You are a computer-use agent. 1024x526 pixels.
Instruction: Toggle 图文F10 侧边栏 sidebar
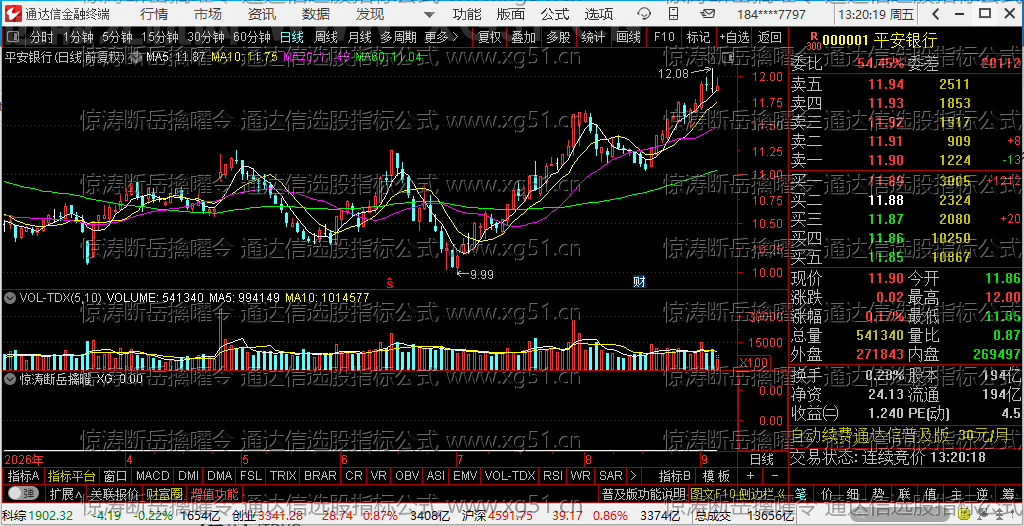tap(738, 493)
